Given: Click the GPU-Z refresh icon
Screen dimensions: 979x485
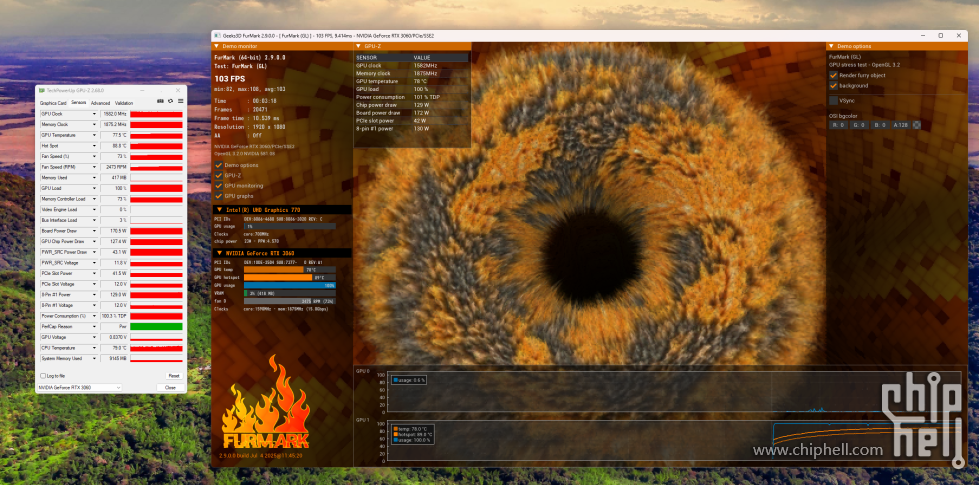Looking at the screenshot, I should [170, 101].
